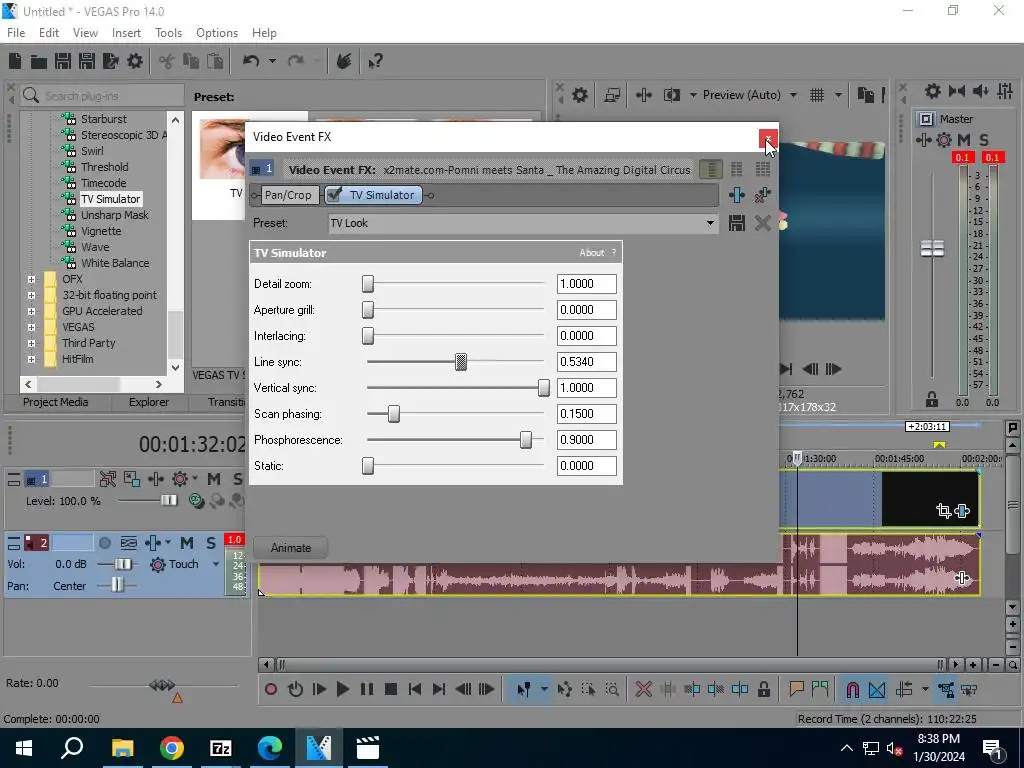Click the Pause button in transport bar
This screenshot has height=768, width=1024.
[367, 689]
